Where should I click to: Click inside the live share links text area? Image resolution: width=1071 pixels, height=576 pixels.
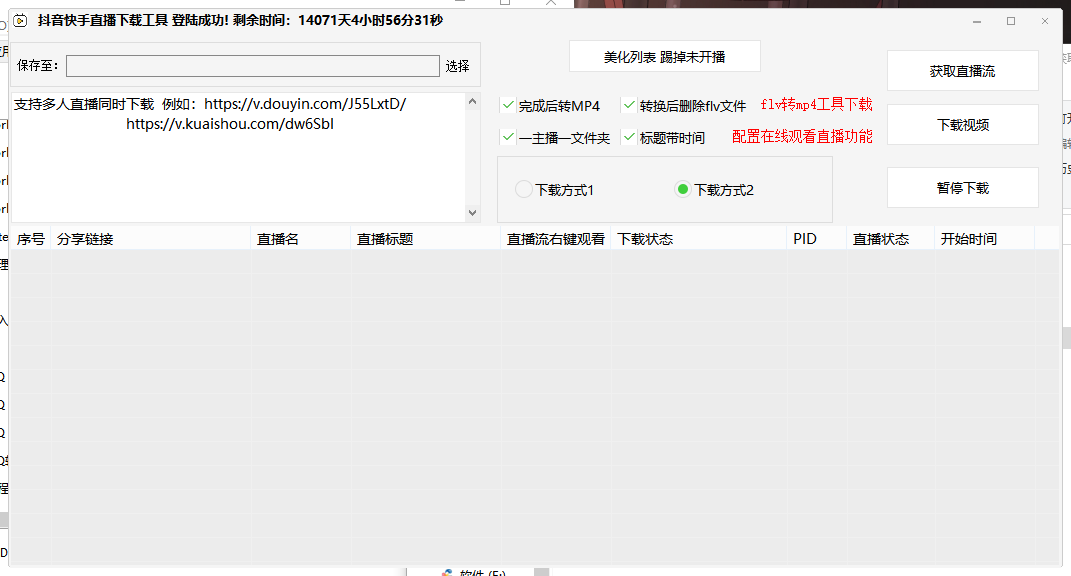pyautogui.click(x=238, y=157)
